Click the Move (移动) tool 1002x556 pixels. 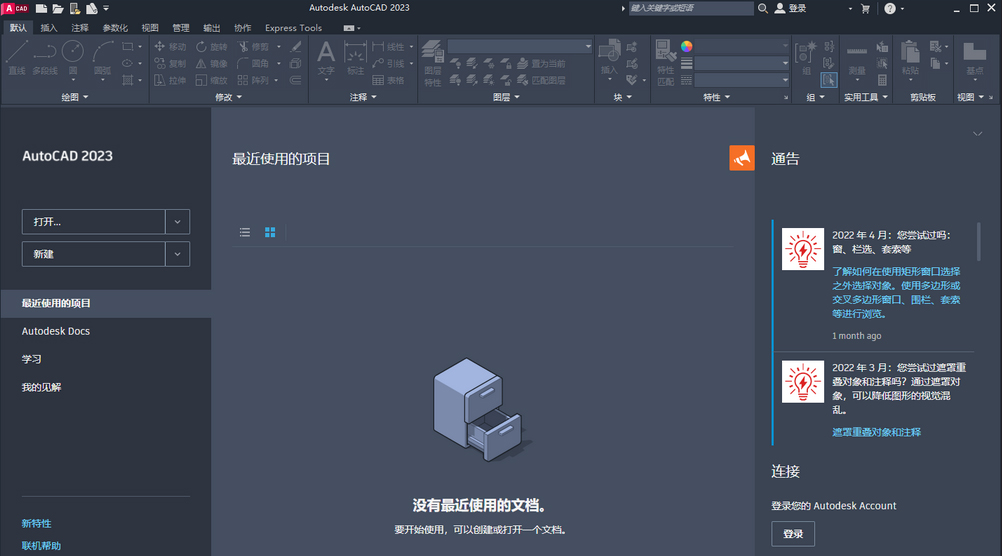pos(170,47)
